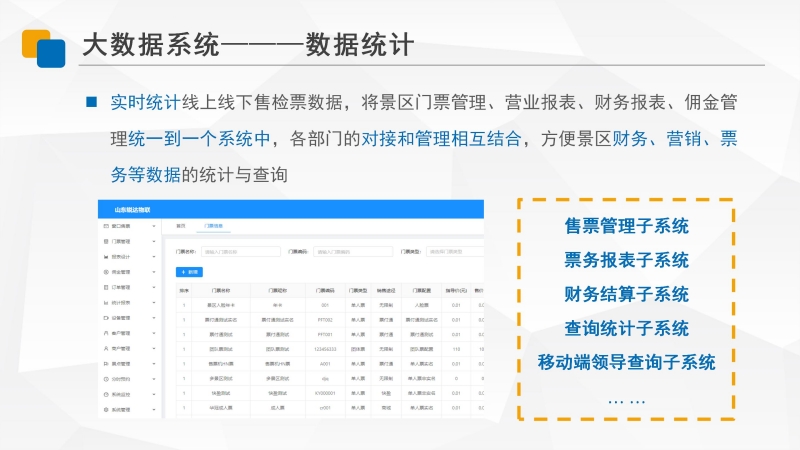Viewport: 800px width, 450px height.
Task: Click the 销售途径 column header
Action: (x=386, y=290)
